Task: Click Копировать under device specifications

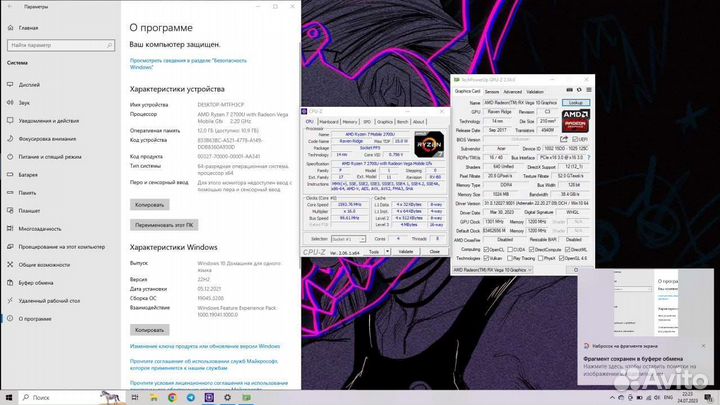Action: pyautogui.click(x=150, y=205)
